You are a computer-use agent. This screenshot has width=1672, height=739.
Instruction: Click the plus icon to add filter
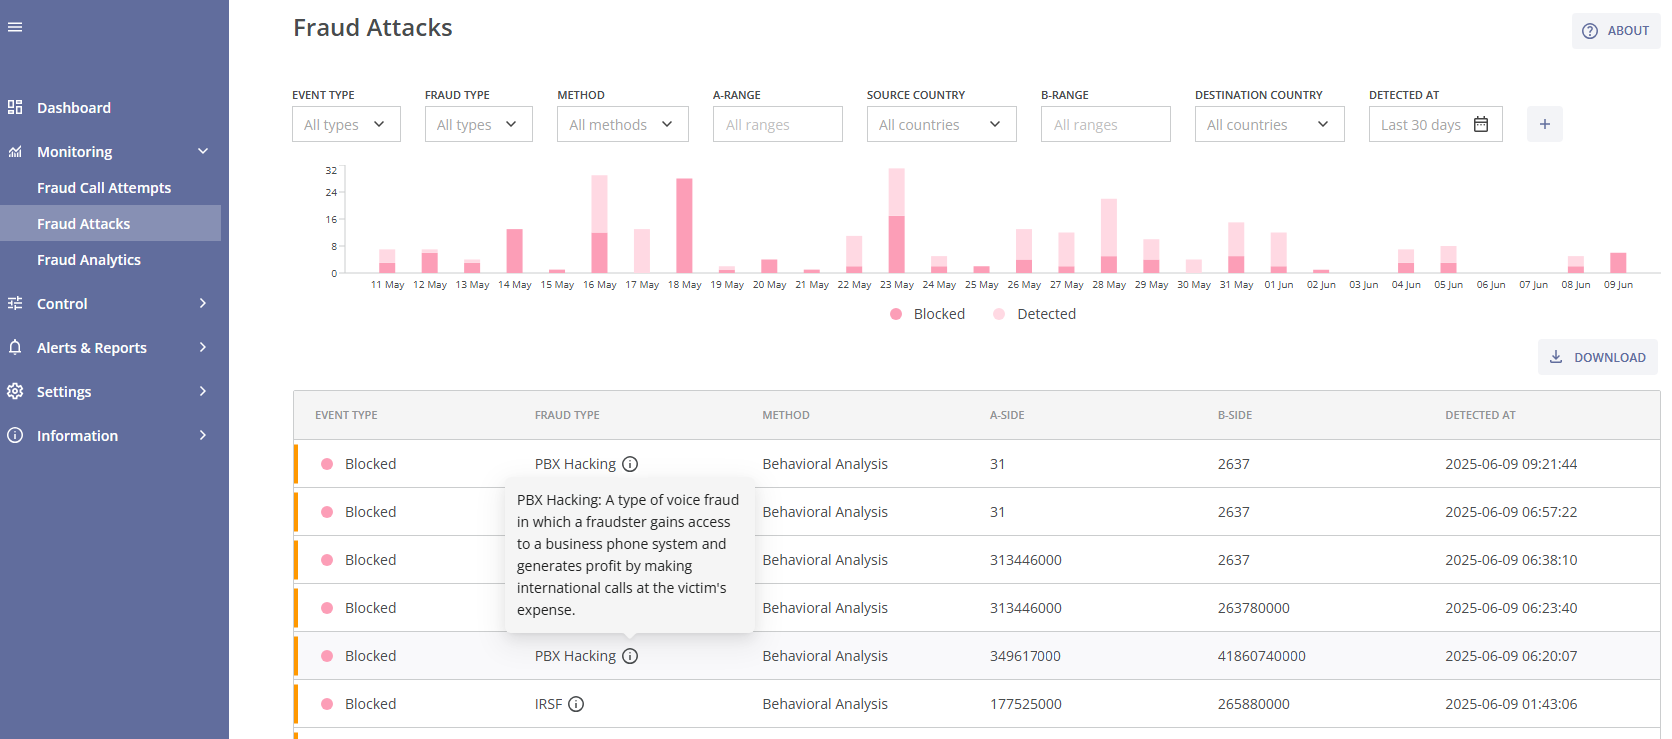point(1544,124)
